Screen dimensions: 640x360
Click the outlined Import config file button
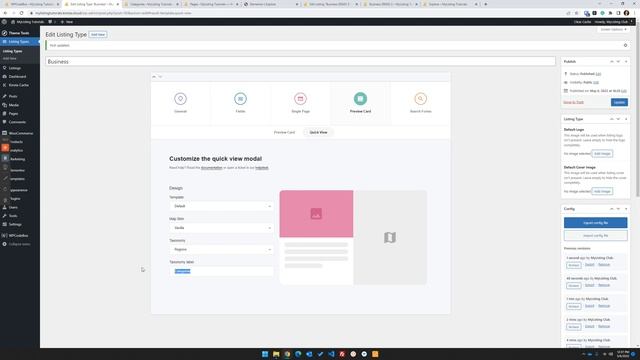(596, 236)
